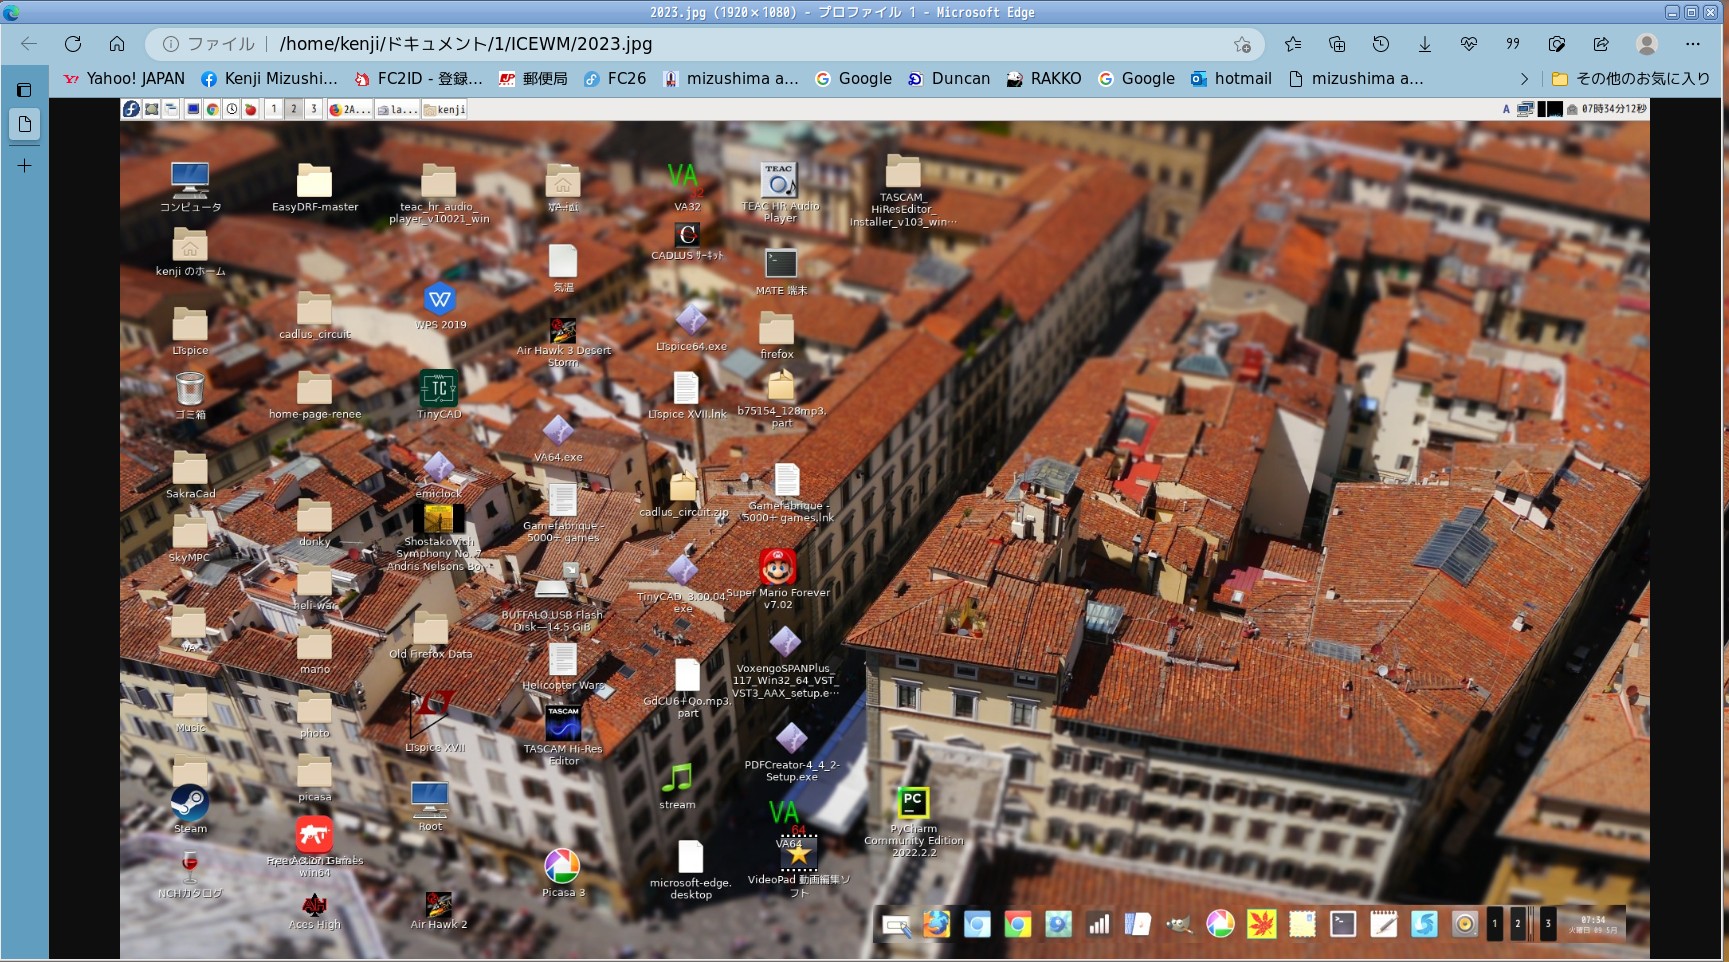Open the Collections icon in the toolbar
Viewport: 1729px width, 962px height.
(x=1337, y=44)
